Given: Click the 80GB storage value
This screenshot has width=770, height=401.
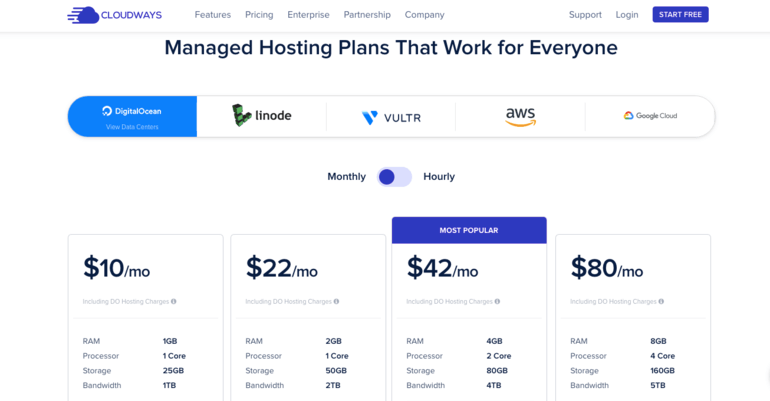Looking at the screenshot, I should [x=497, y=371].
